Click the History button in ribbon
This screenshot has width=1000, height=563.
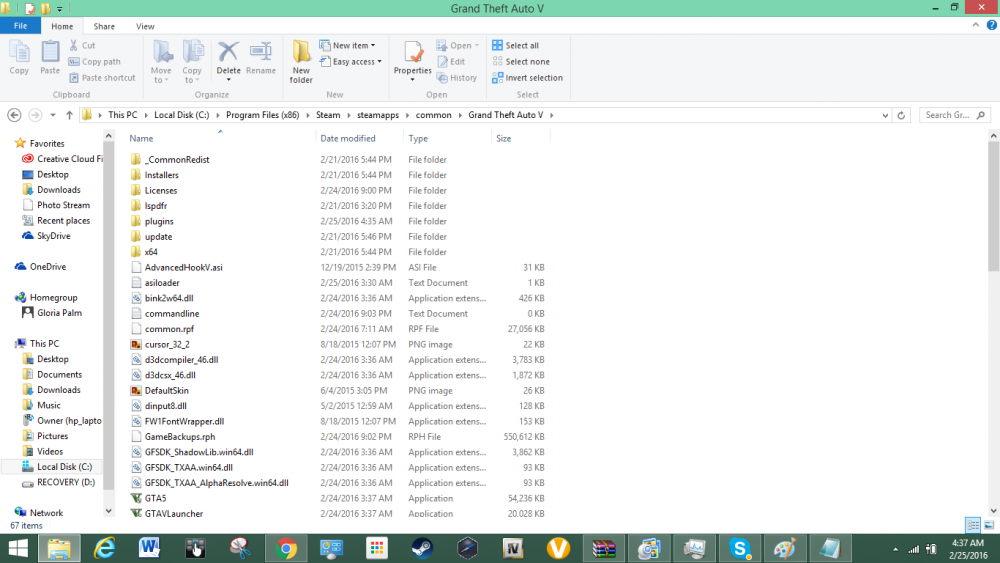(457, 78)
